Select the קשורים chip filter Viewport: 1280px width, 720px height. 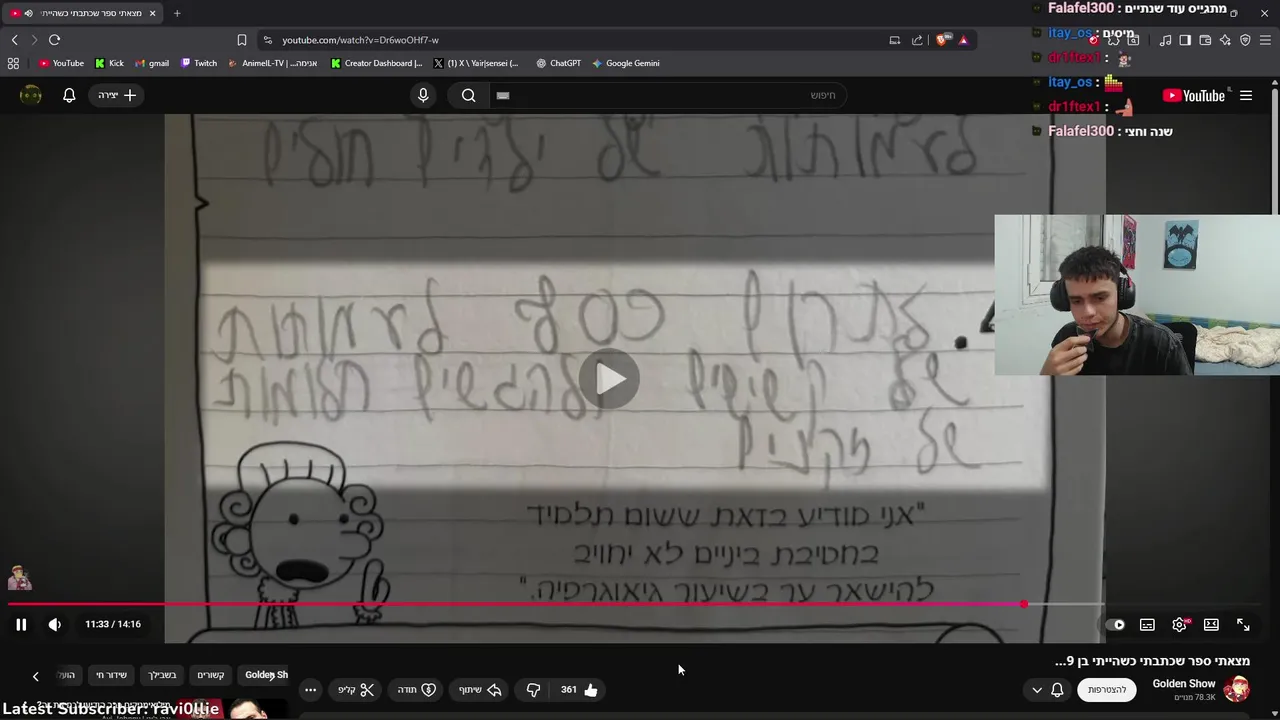(210, 675)
